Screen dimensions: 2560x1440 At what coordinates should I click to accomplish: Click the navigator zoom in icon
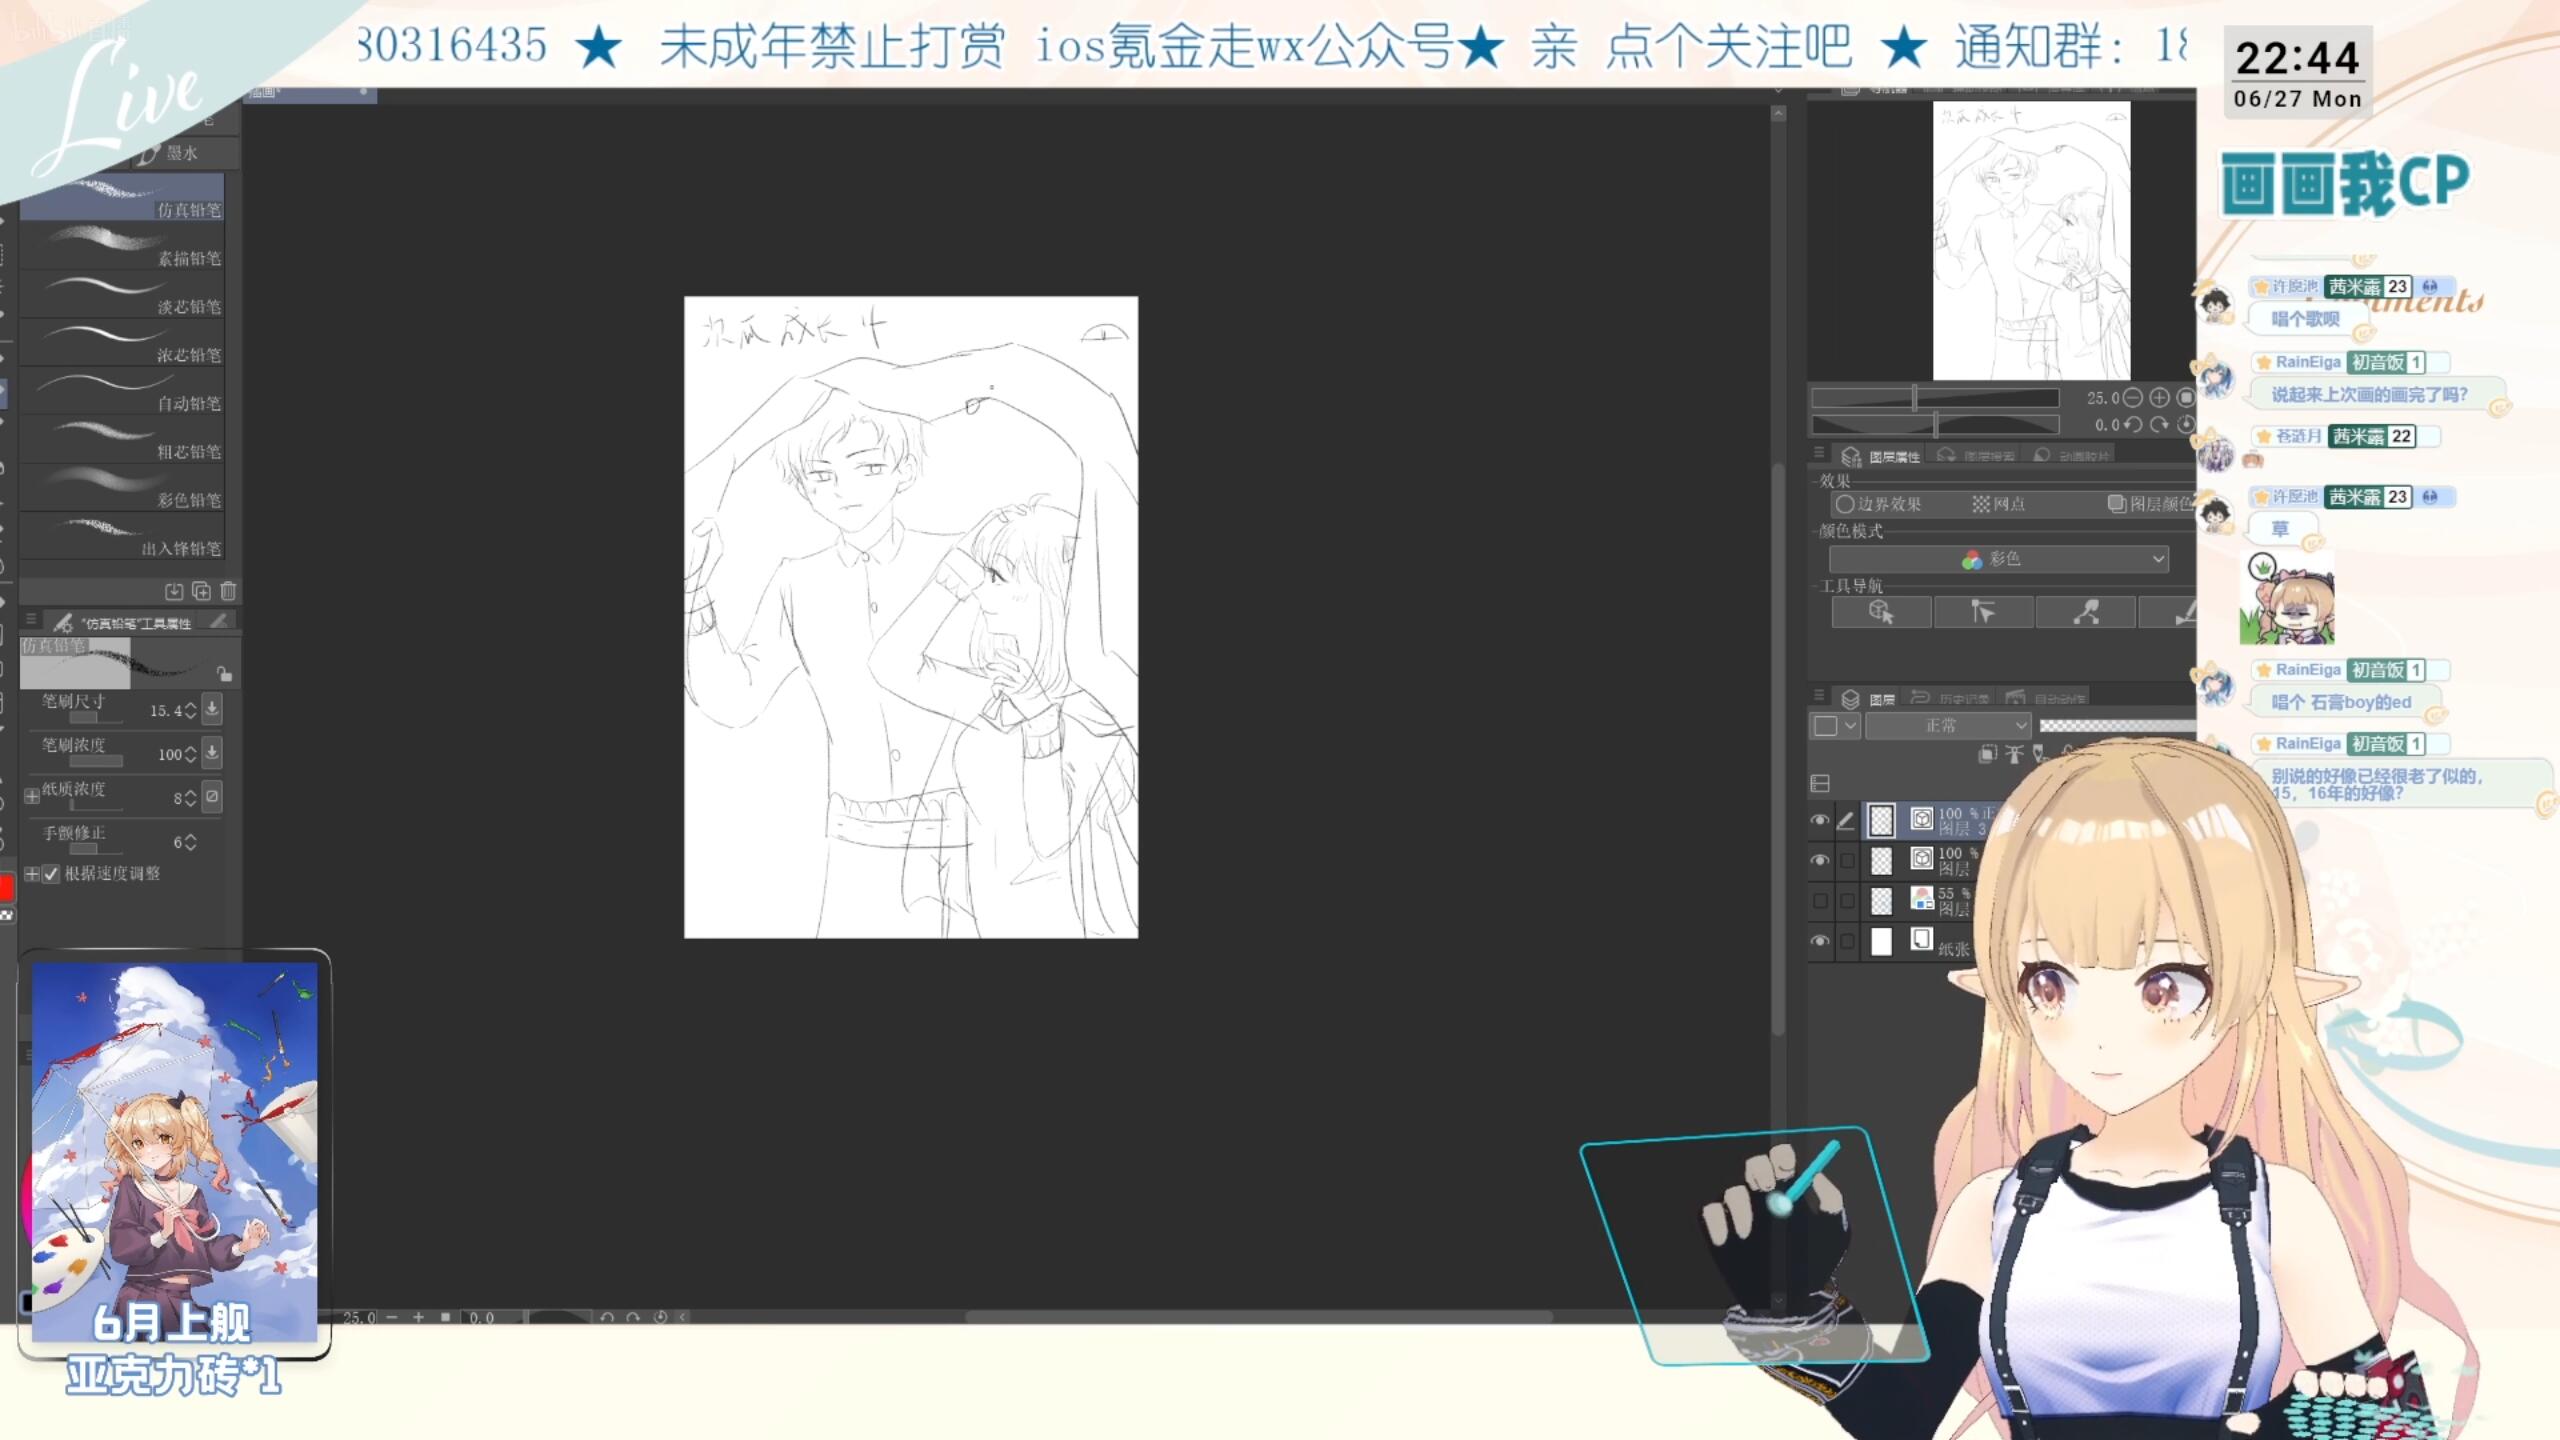click(2159, 398)
